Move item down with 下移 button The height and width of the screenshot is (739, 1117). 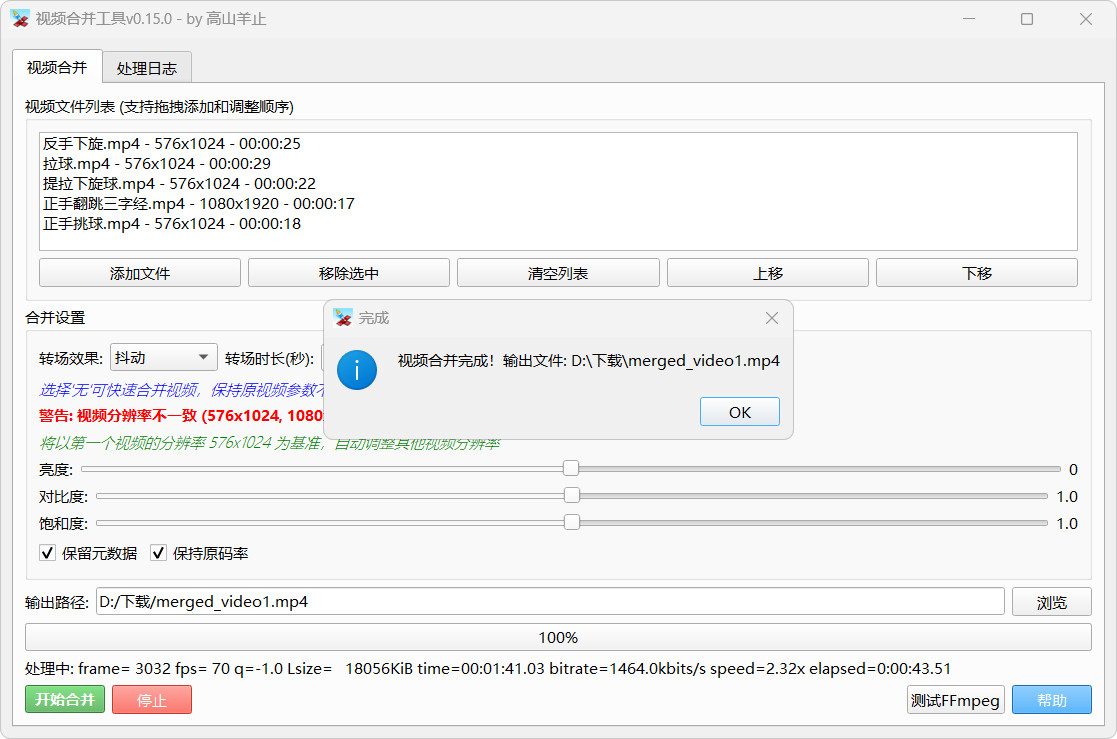coord(977,273)
